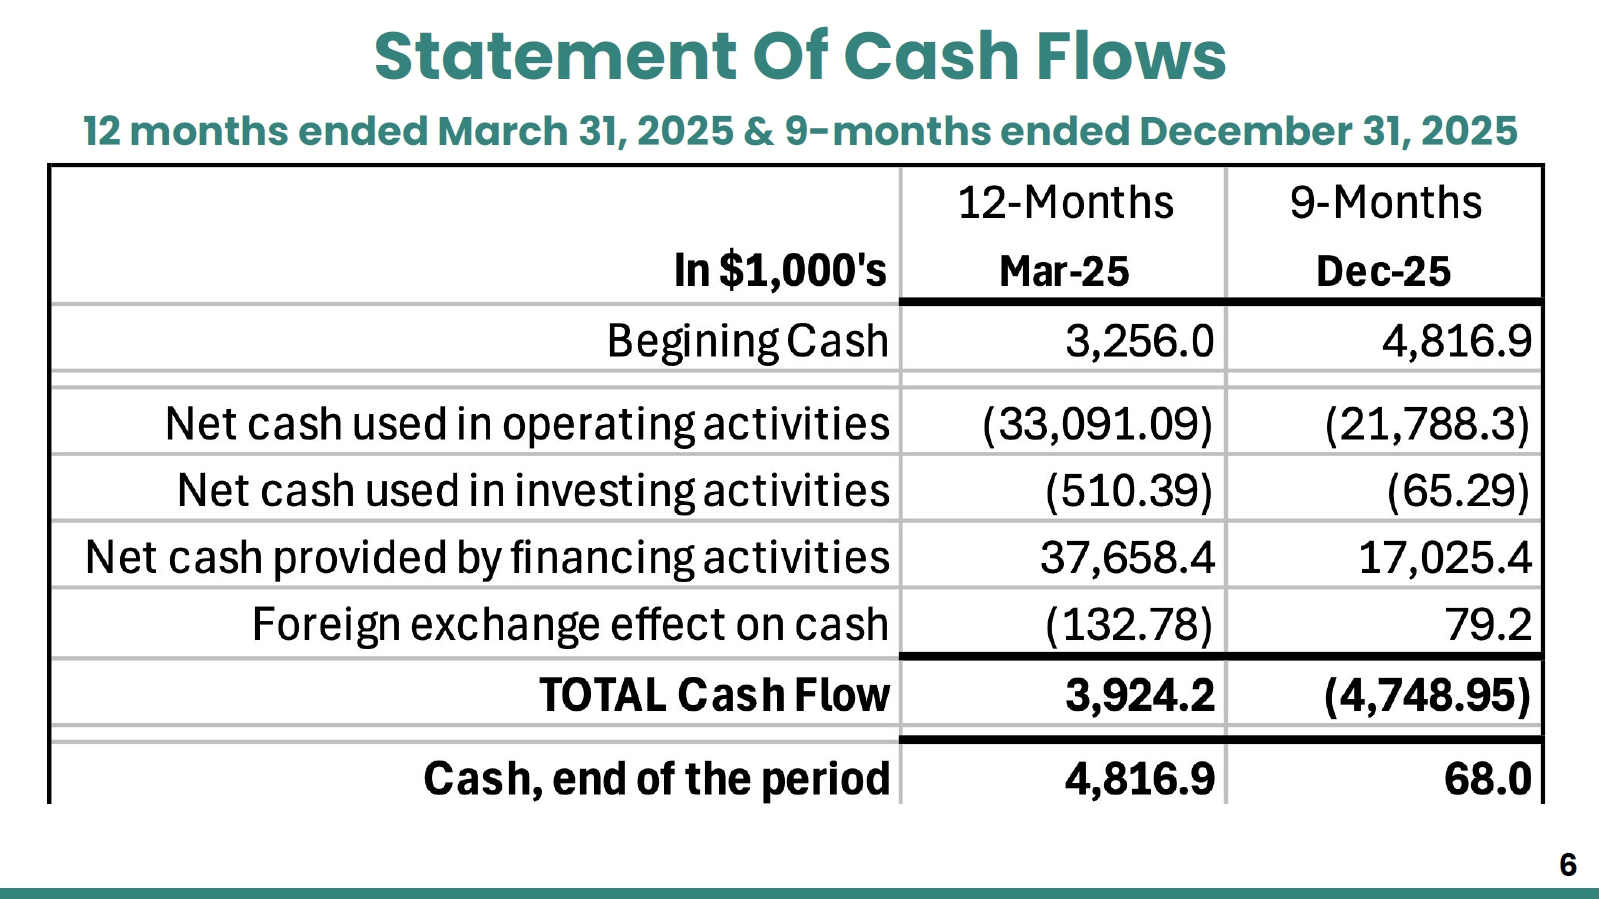Click the Statement Of Cash Flows title

pyautogui.click(x=799, y=56)
